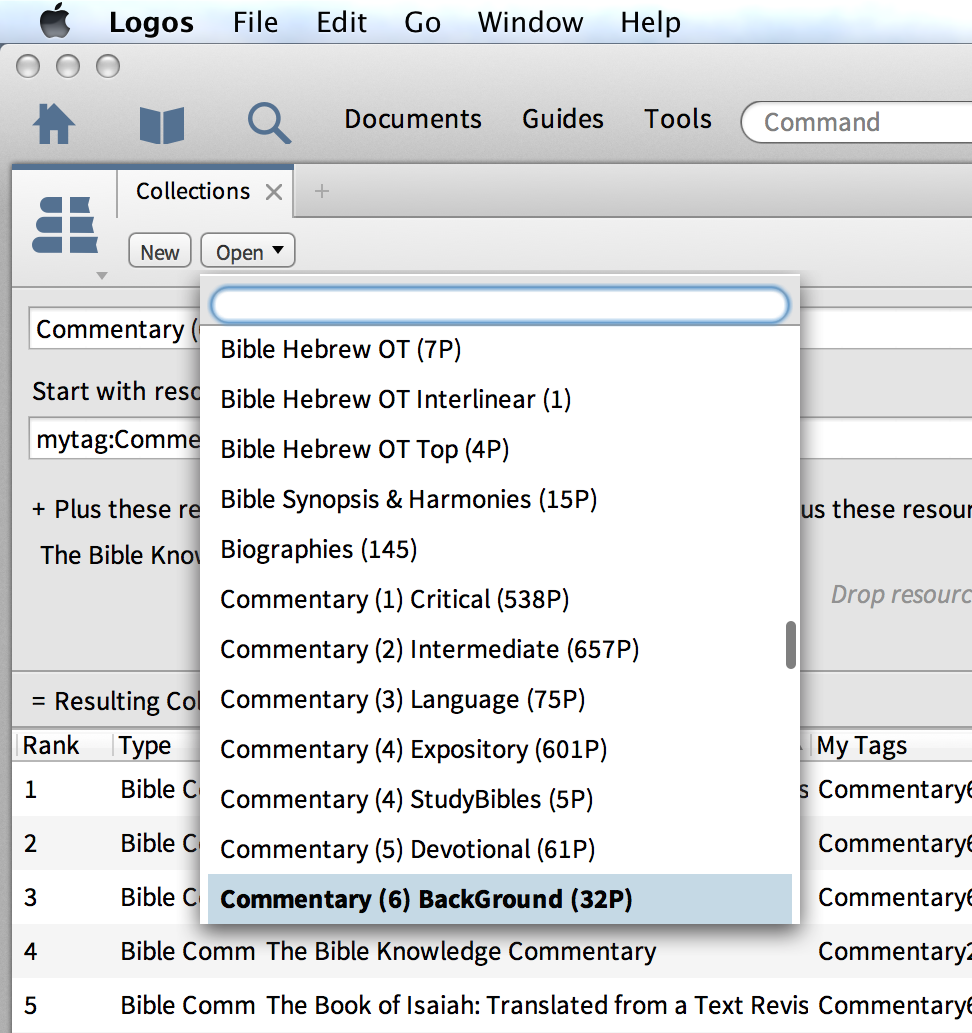Open the Logos application menu
Image resolution: width=972 pixels, height=1033 pixels.
pos(152,22)
